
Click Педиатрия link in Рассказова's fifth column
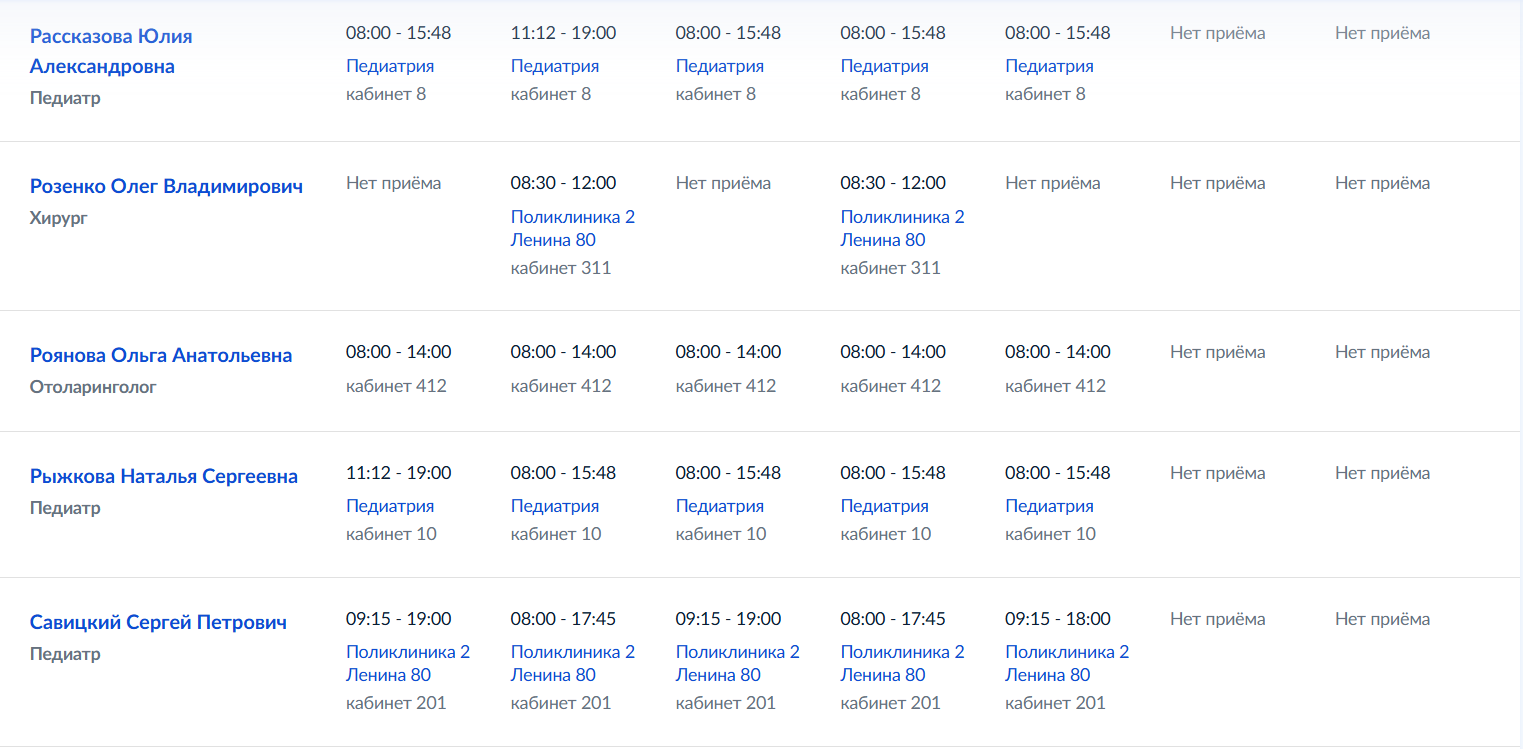(1049, 66)
